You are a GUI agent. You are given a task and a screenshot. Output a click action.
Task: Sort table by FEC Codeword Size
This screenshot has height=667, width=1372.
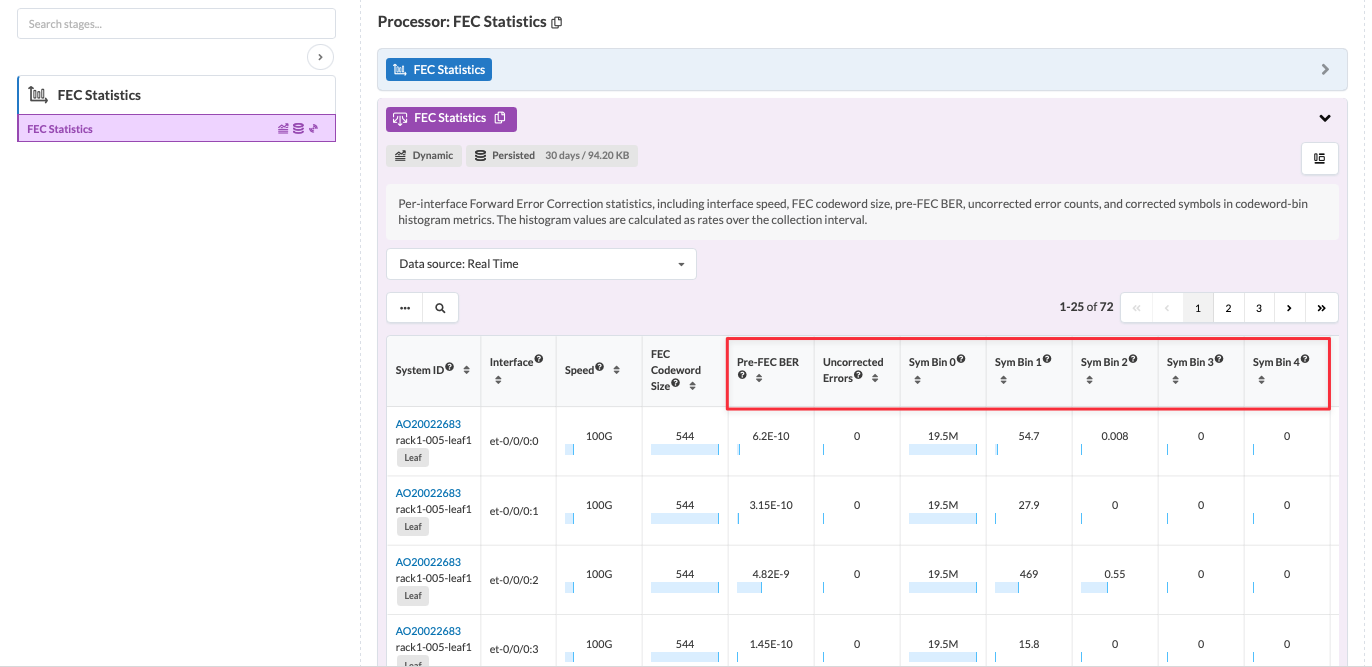click(693, 386)
